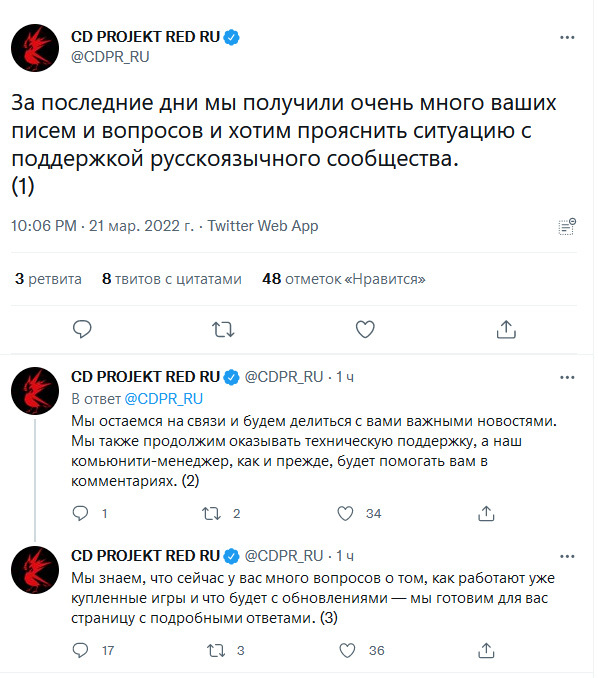The height and width of the screenshot is (678, 598).
Task: Retweet the main CD PROJEKT RED tweet
Action: [x=223, y=329]
